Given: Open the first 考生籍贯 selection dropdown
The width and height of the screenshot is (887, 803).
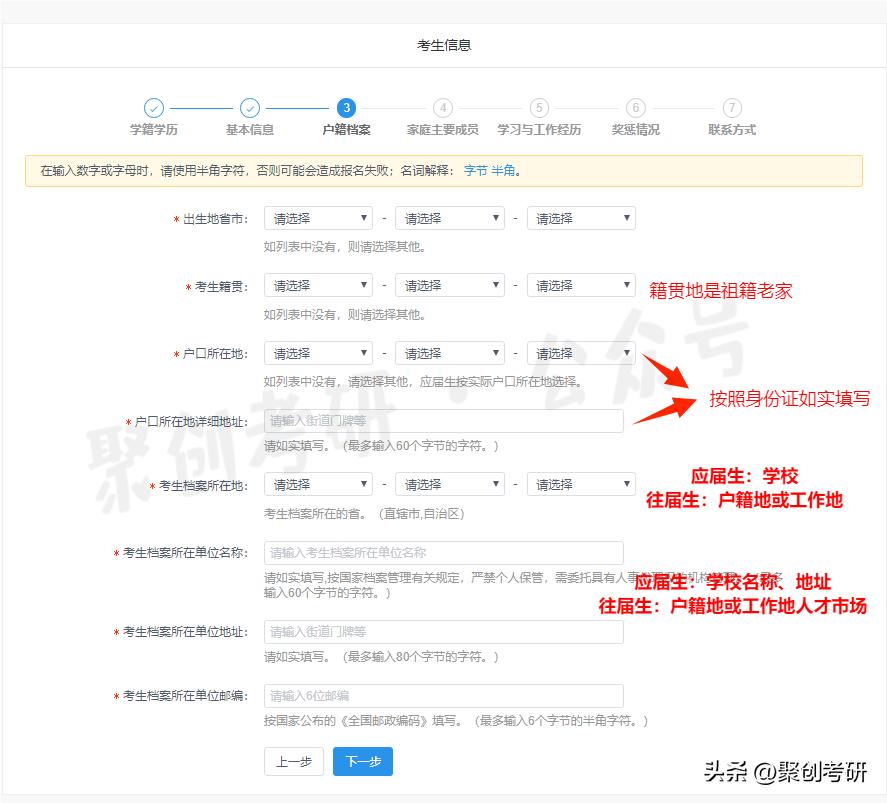Looking at the screenshot, I should (317, 284).
